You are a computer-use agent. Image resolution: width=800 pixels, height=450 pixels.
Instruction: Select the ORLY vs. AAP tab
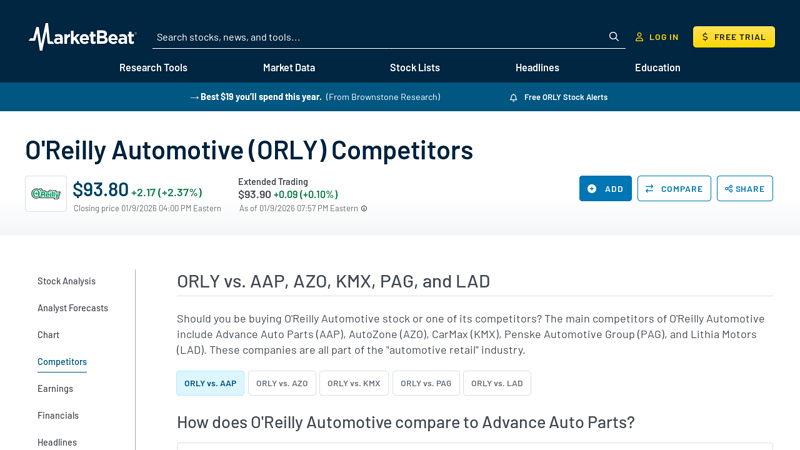point(210,383)
